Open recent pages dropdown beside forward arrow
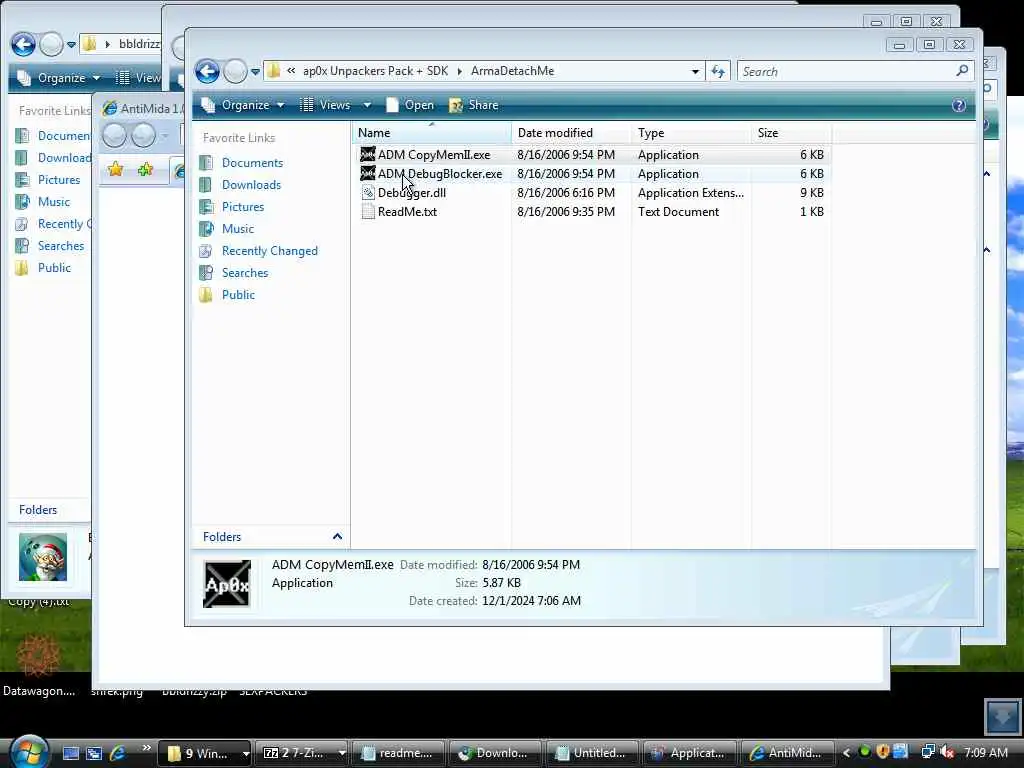This screenshot has width=1024, height=768. [x=255, y=72]
